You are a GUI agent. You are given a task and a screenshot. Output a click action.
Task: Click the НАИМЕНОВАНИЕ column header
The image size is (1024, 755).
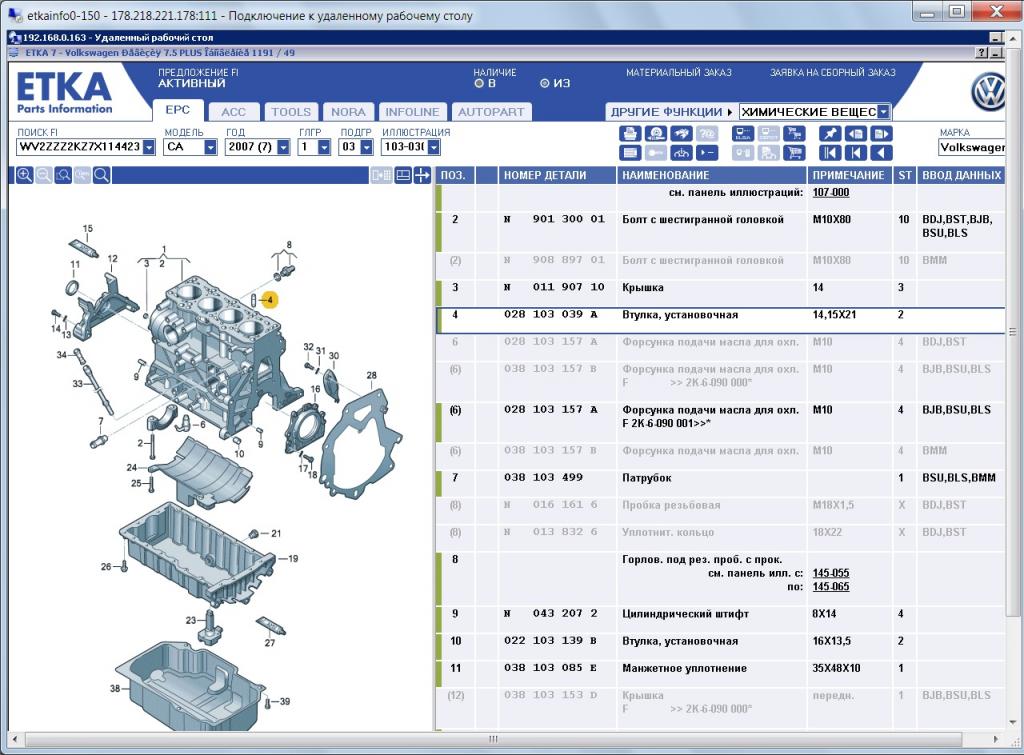712,175
